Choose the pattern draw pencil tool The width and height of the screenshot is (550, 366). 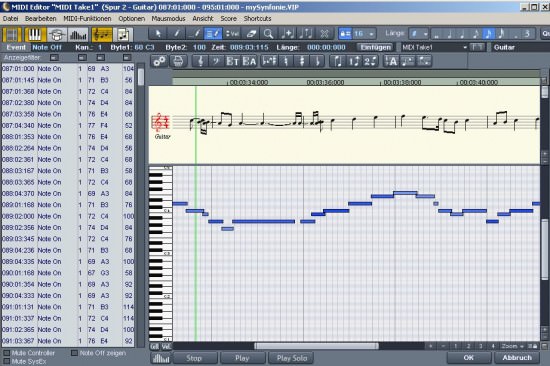click(x=195, y=34)
